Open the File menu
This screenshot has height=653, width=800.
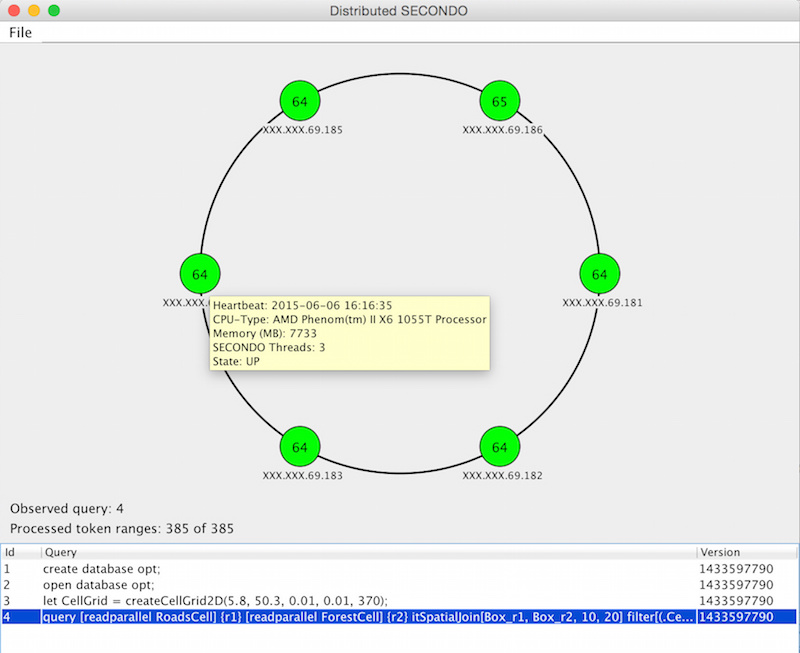coord(19,32)
